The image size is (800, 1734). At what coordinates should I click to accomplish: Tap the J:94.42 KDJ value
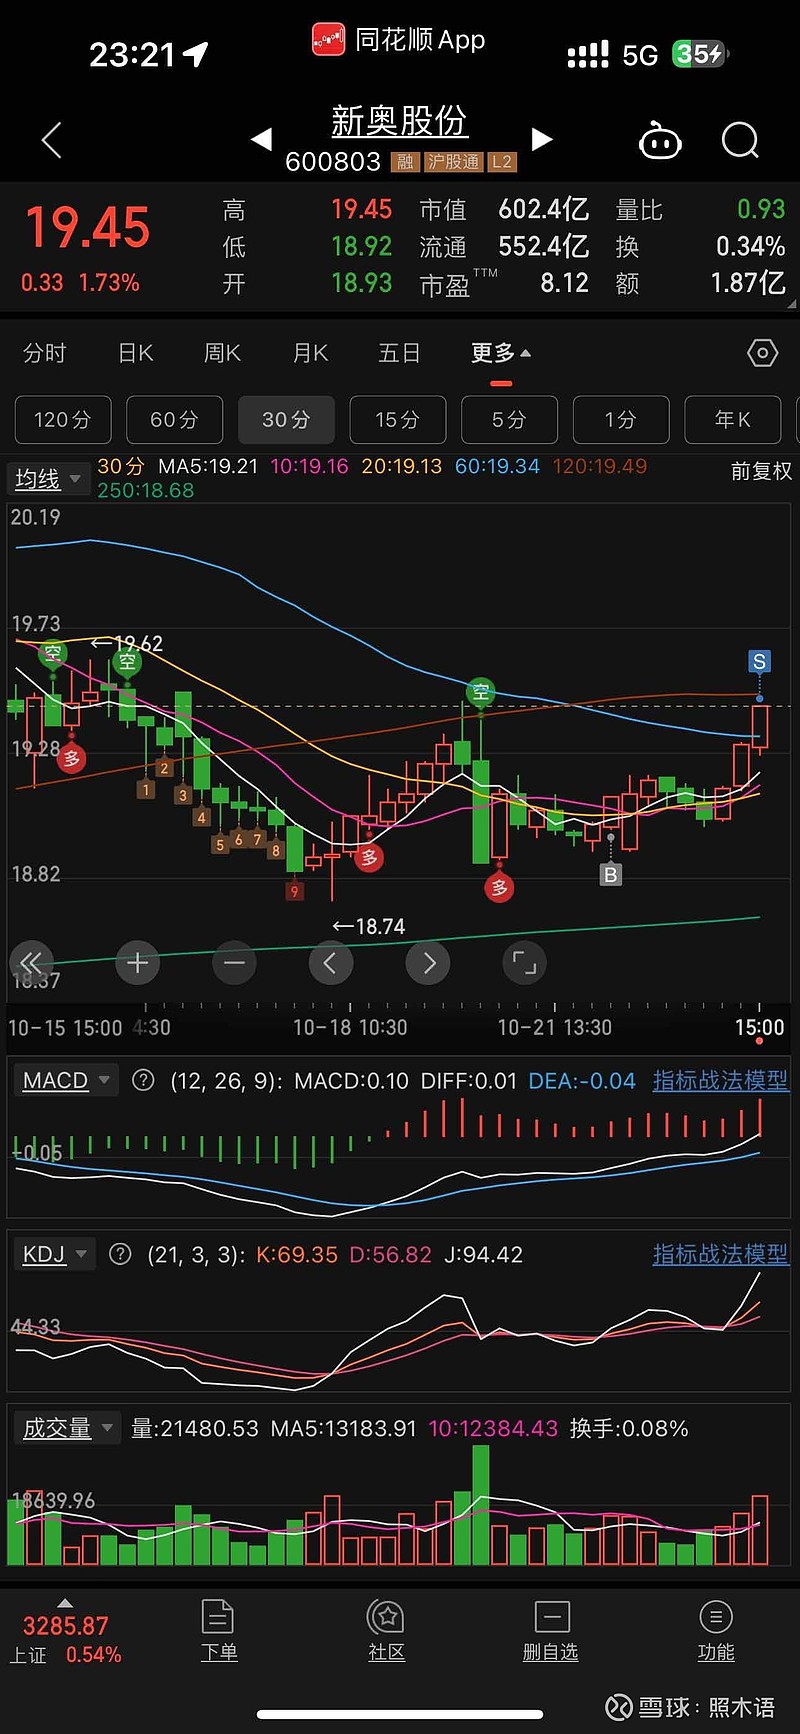click(483, 1254)
